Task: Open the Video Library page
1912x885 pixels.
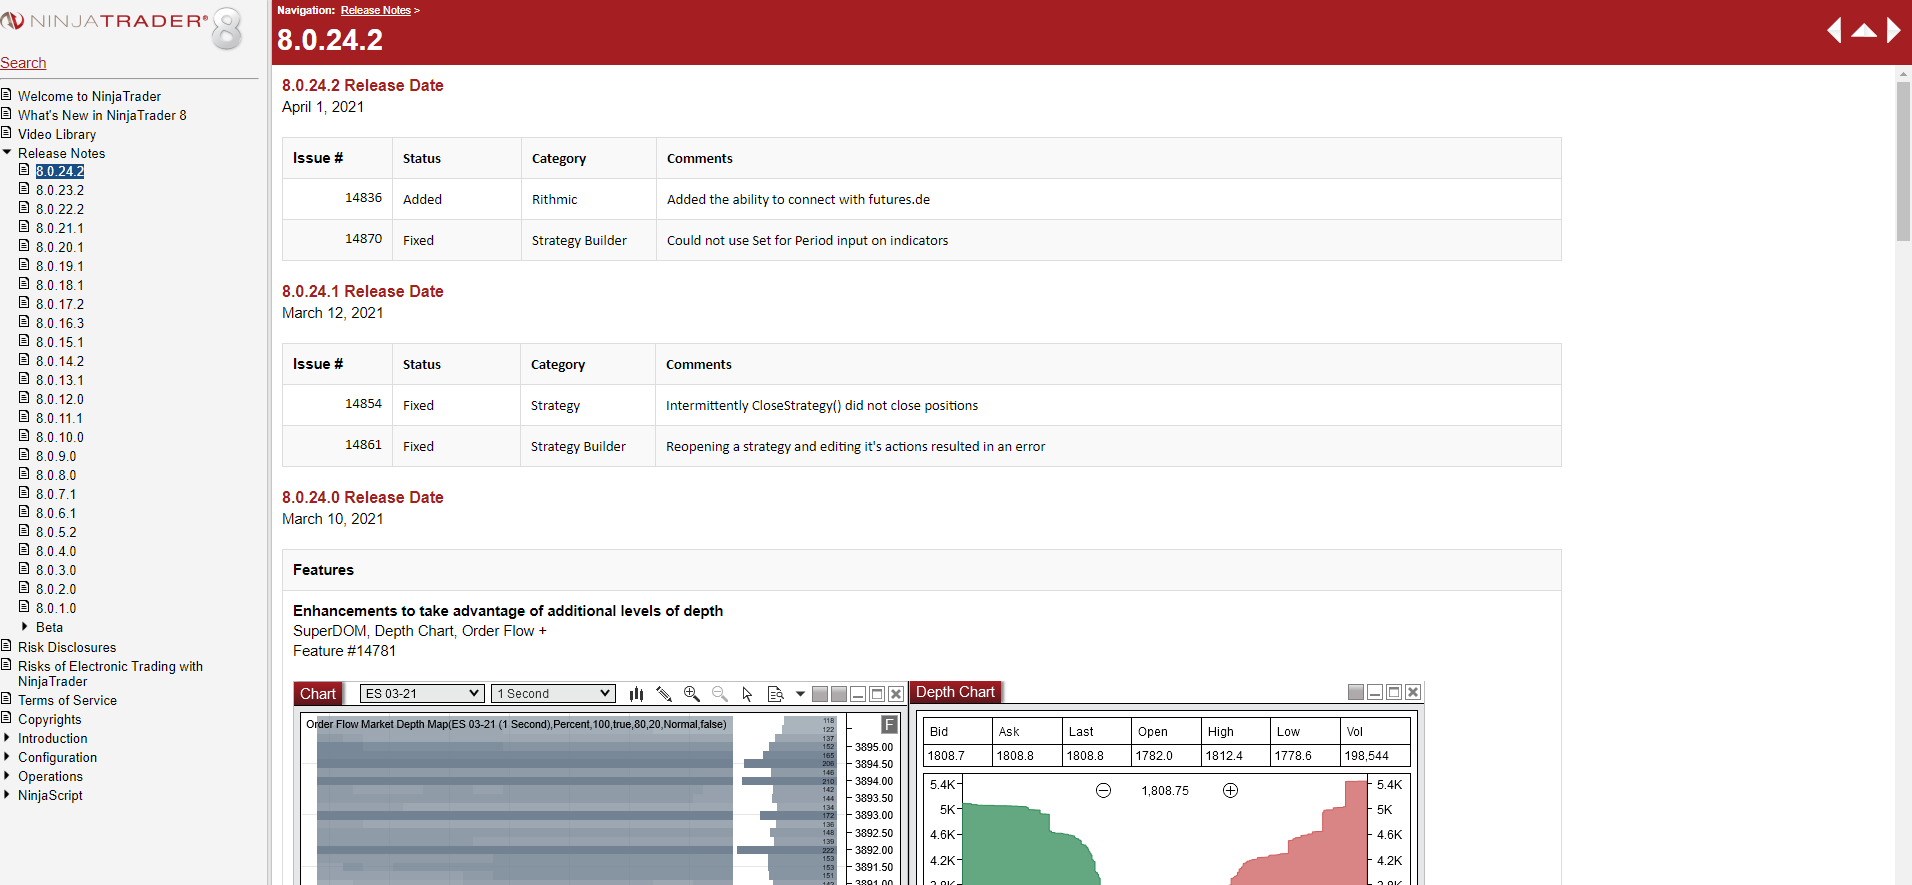Action: point(57,134)
